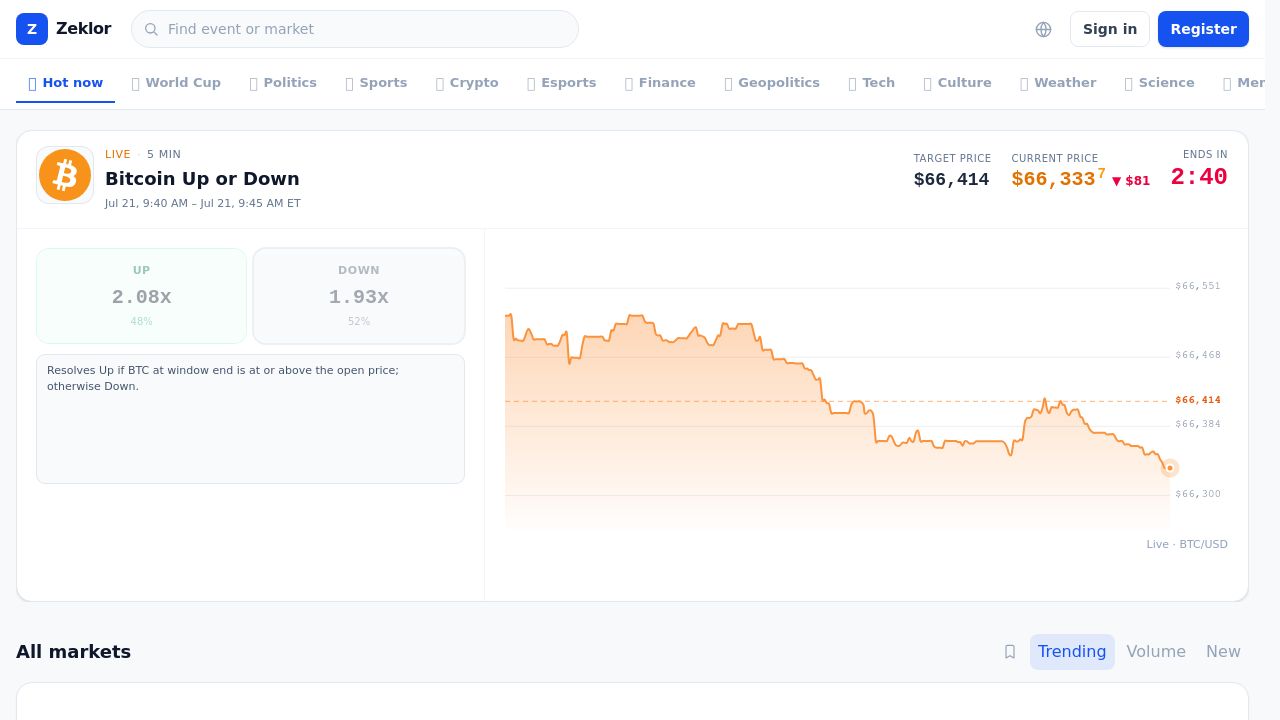
Task: Open the Sports tab
Action: point(376,83)
